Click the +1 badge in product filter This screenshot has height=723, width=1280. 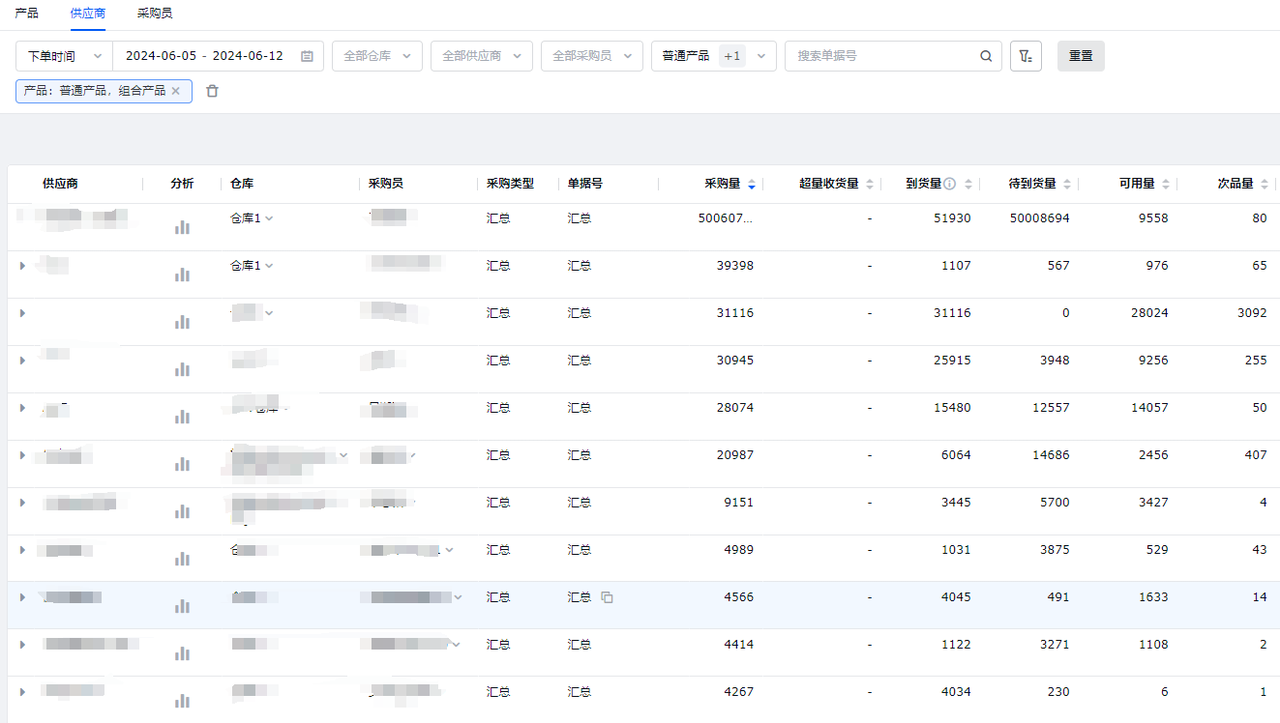click(732, 56)
